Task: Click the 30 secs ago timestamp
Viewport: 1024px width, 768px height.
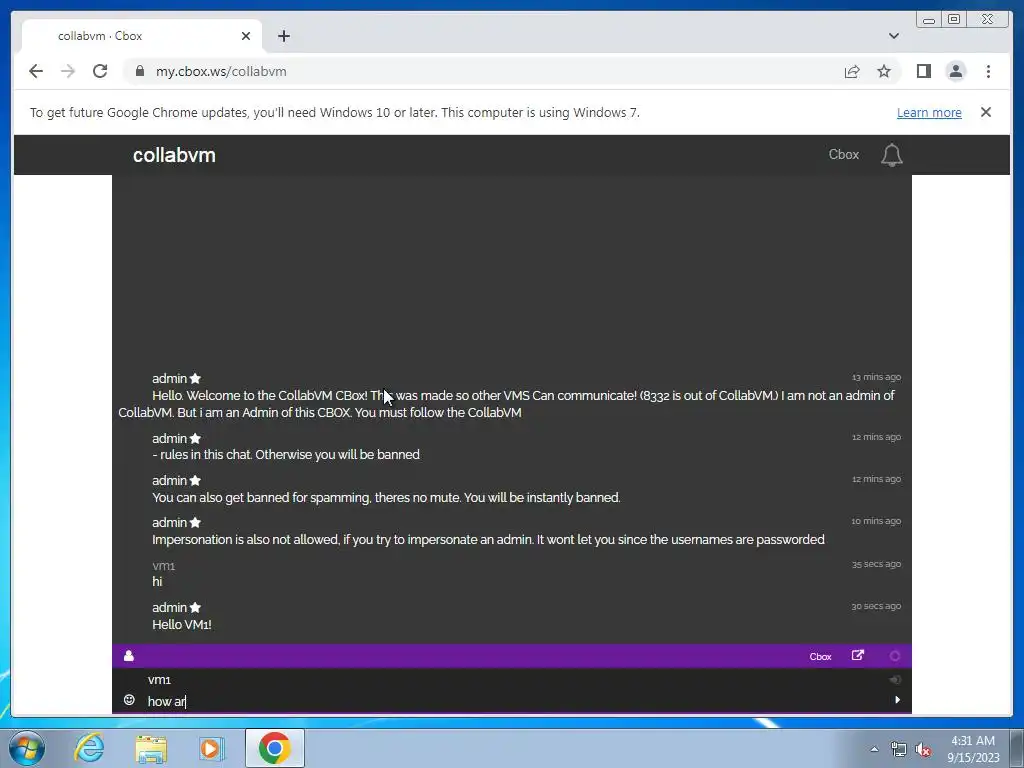Action: [x=876, y=606]
